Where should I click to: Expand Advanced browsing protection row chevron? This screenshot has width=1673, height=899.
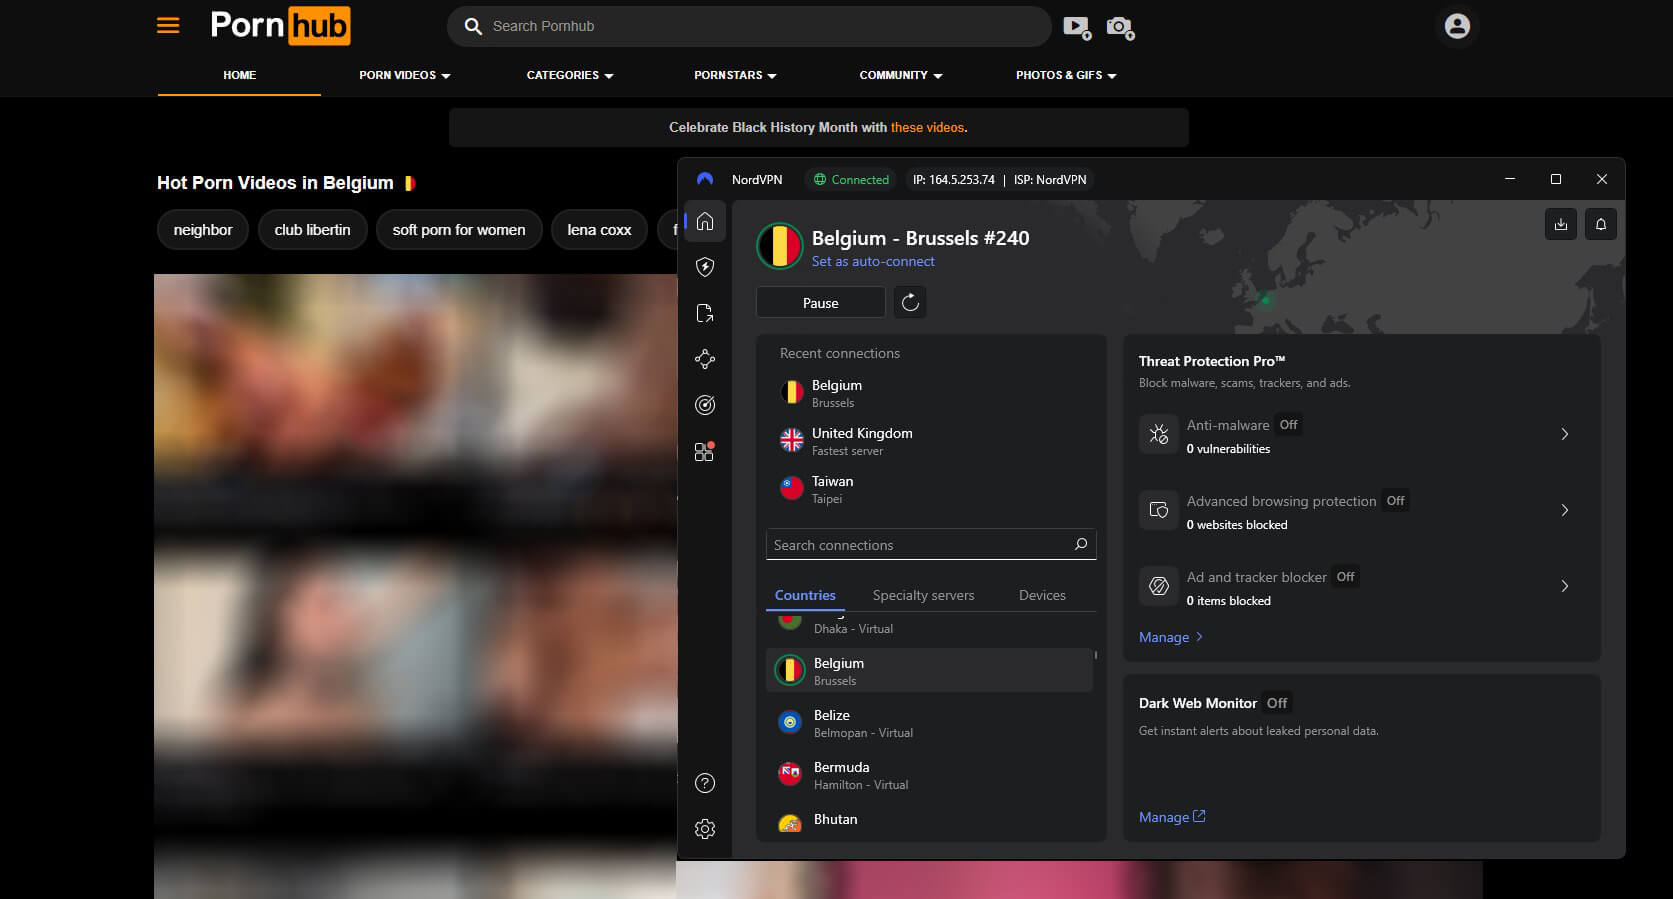[x=1565, y=510]
